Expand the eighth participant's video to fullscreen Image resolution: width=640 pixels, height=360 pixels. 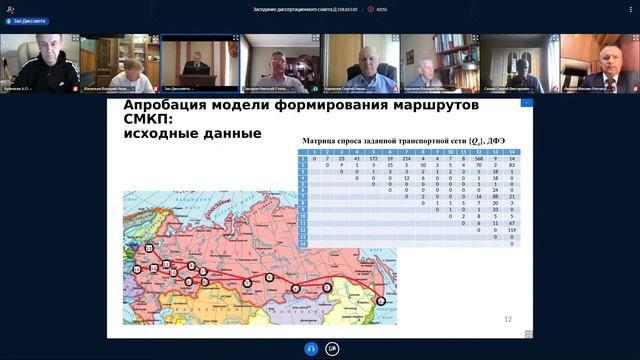pos(635,38)
